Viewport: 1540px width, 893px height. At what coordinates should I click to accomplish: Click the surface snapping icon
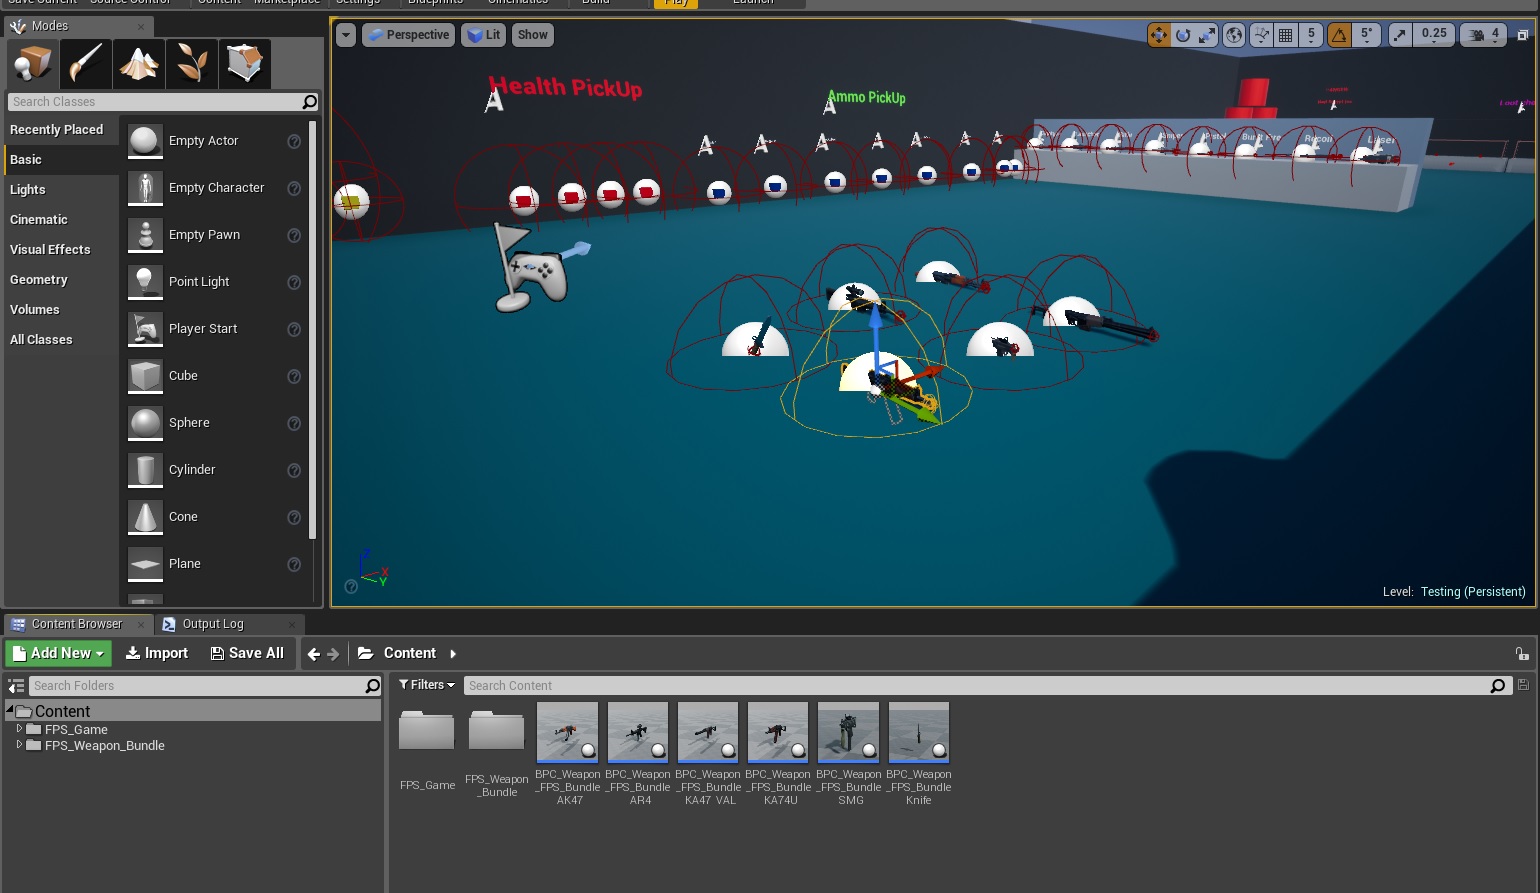(1261, 35)
